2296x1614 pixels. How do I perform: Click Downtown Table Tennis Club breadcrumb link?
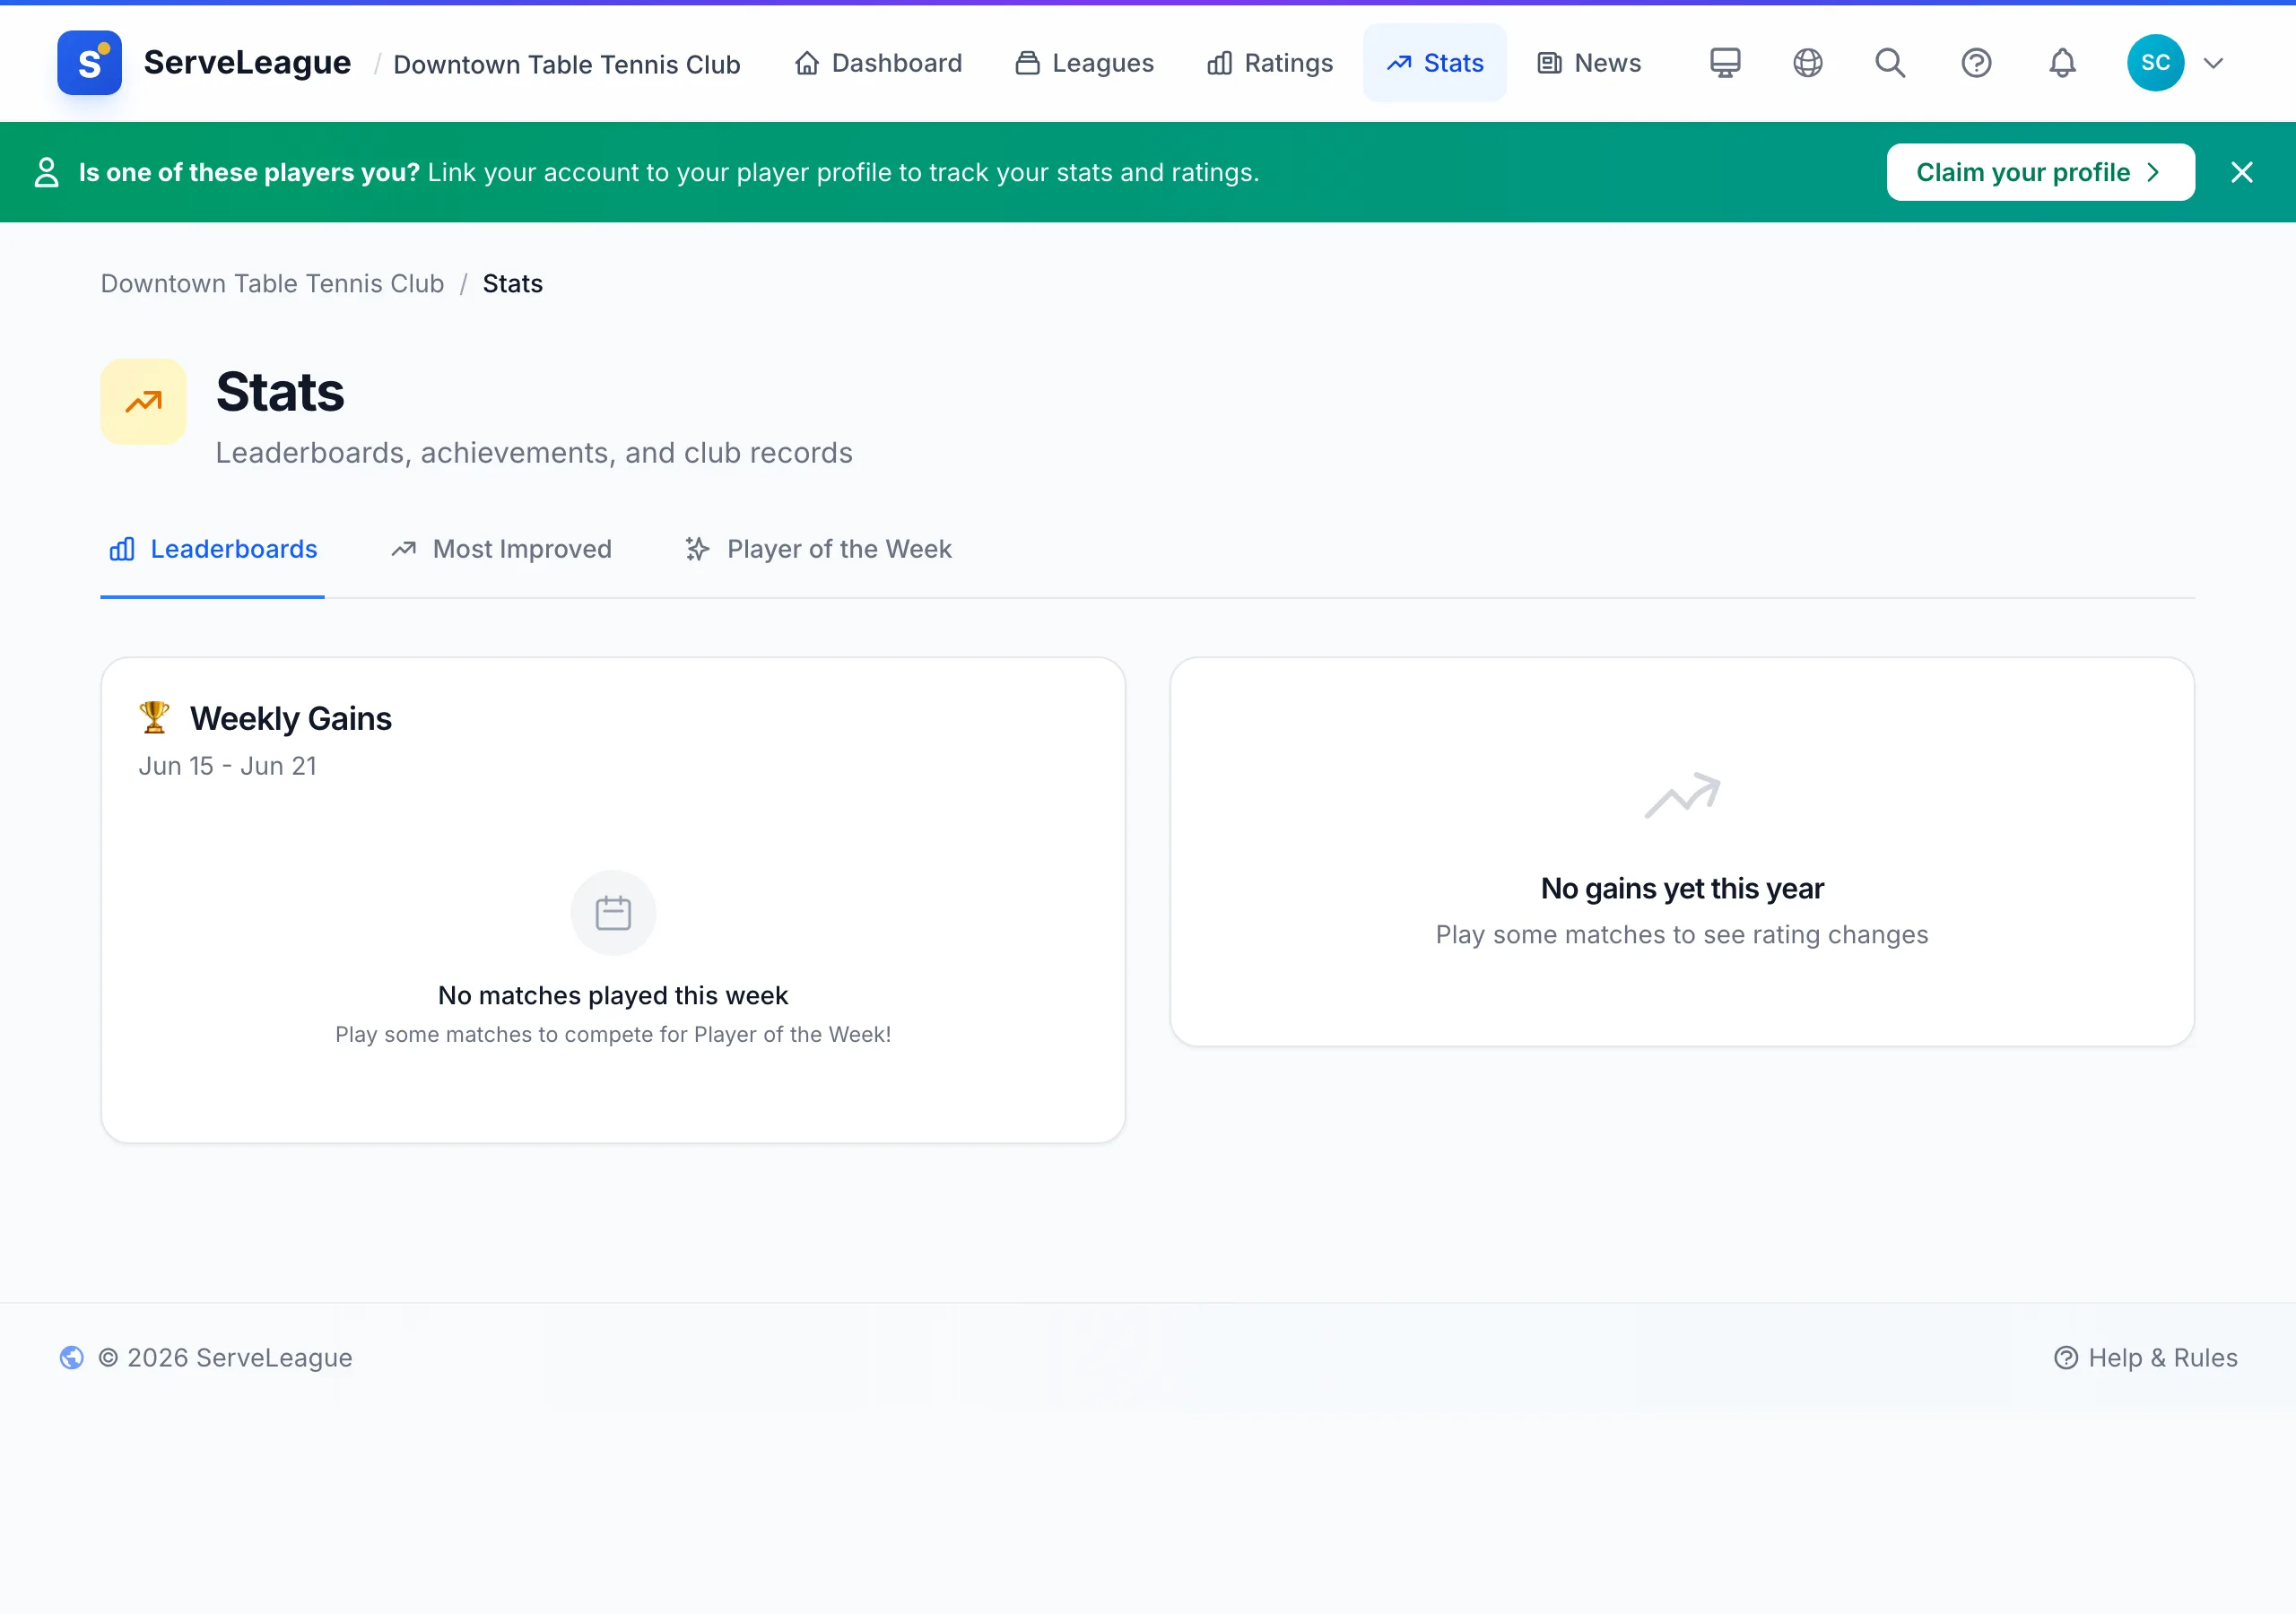pos(272,283)
